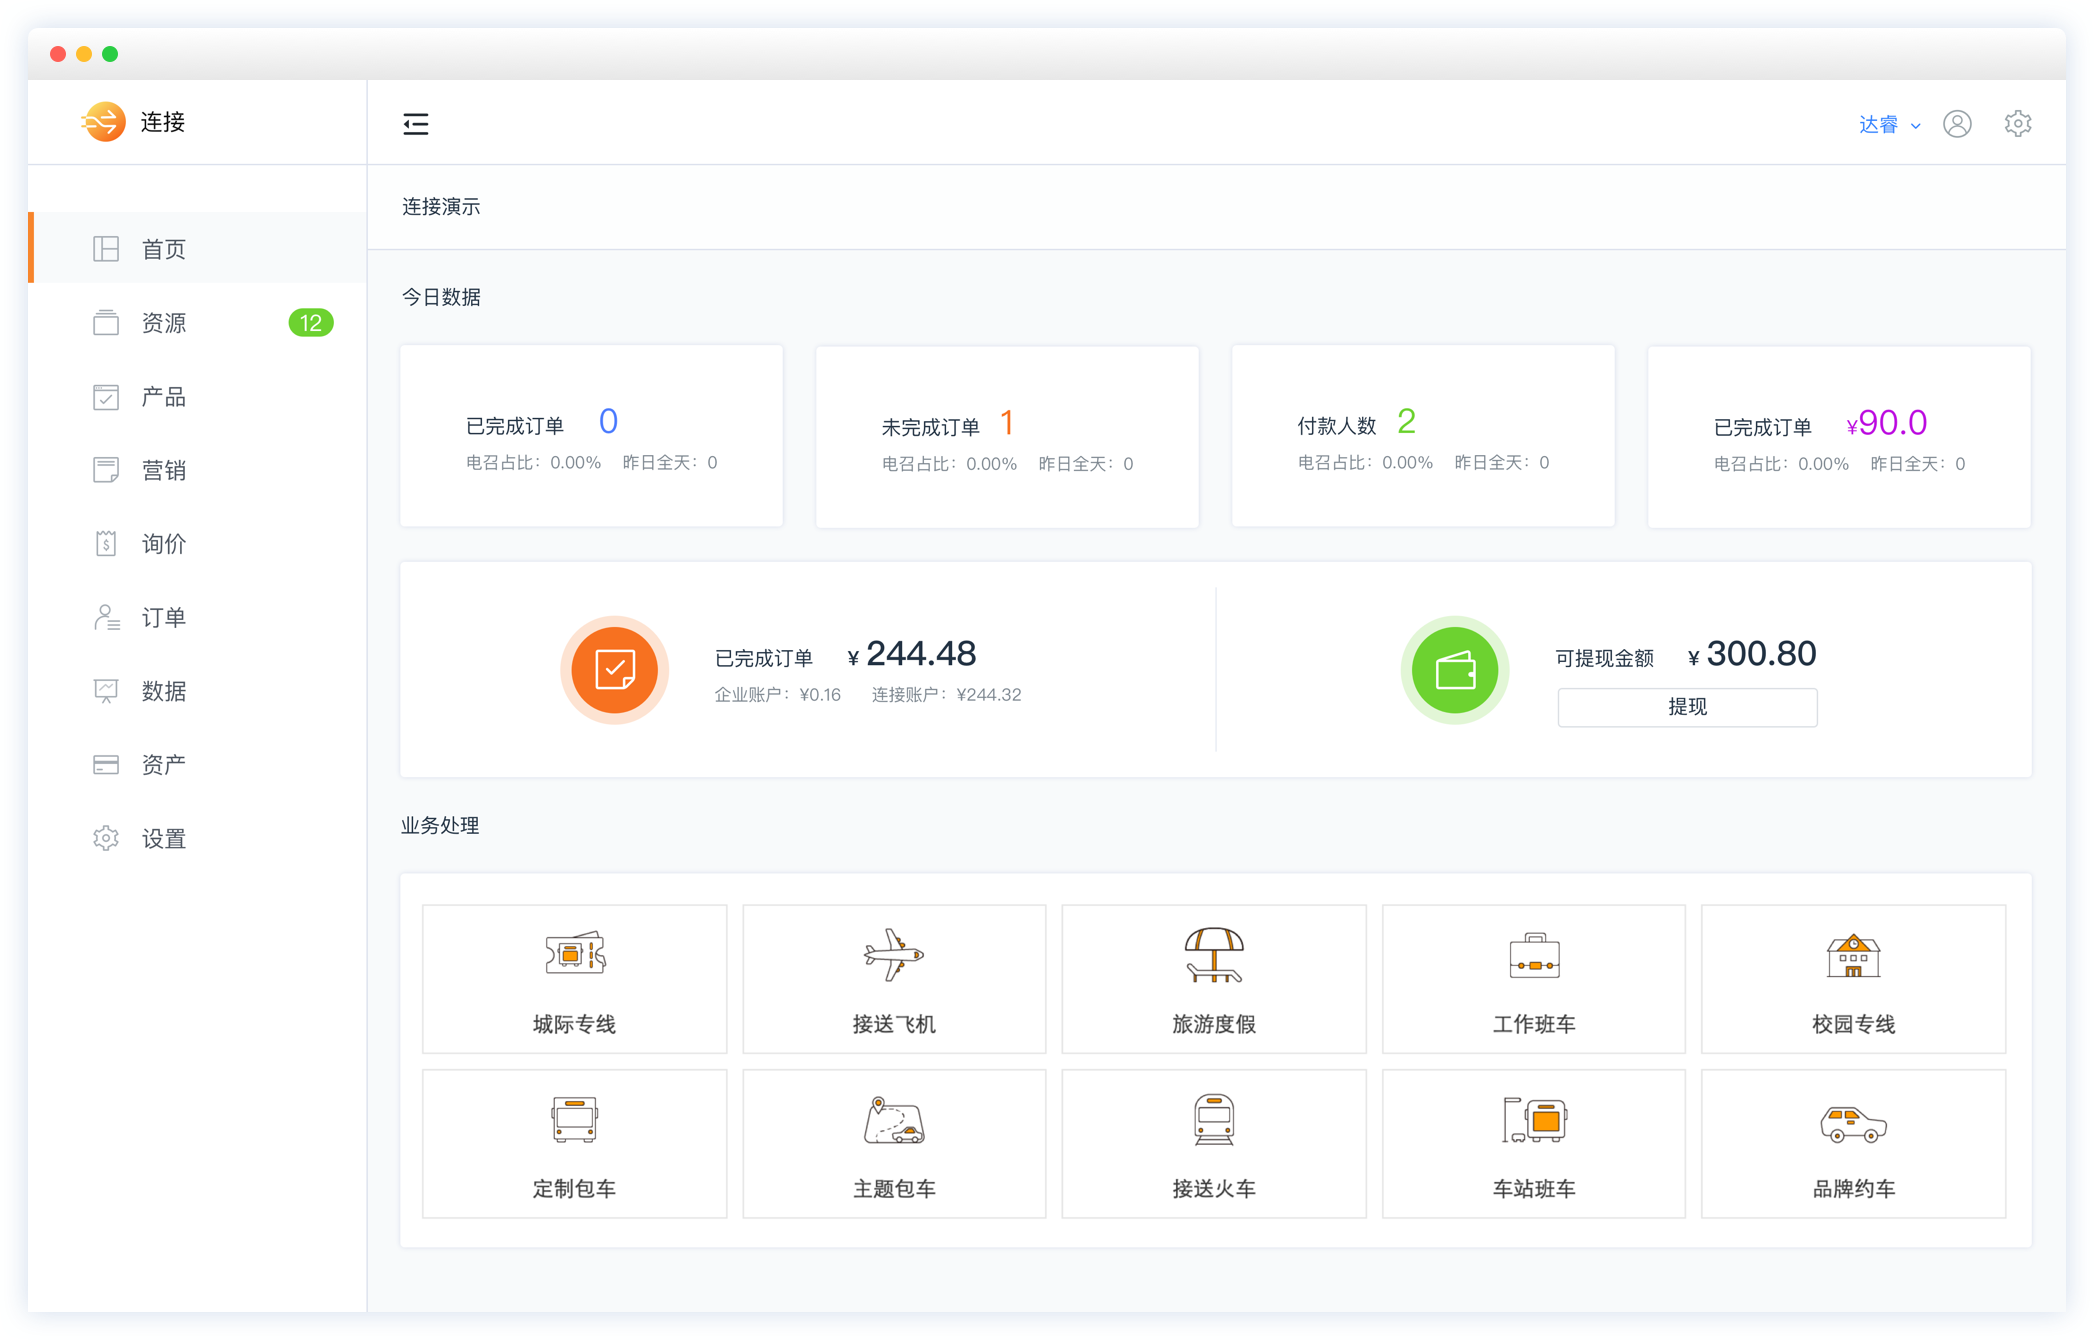The height and width of the screenshot is (1340, 2094).
Task: Click the 工作班车 briefcase icon
Action: [x=1533, y=955]
